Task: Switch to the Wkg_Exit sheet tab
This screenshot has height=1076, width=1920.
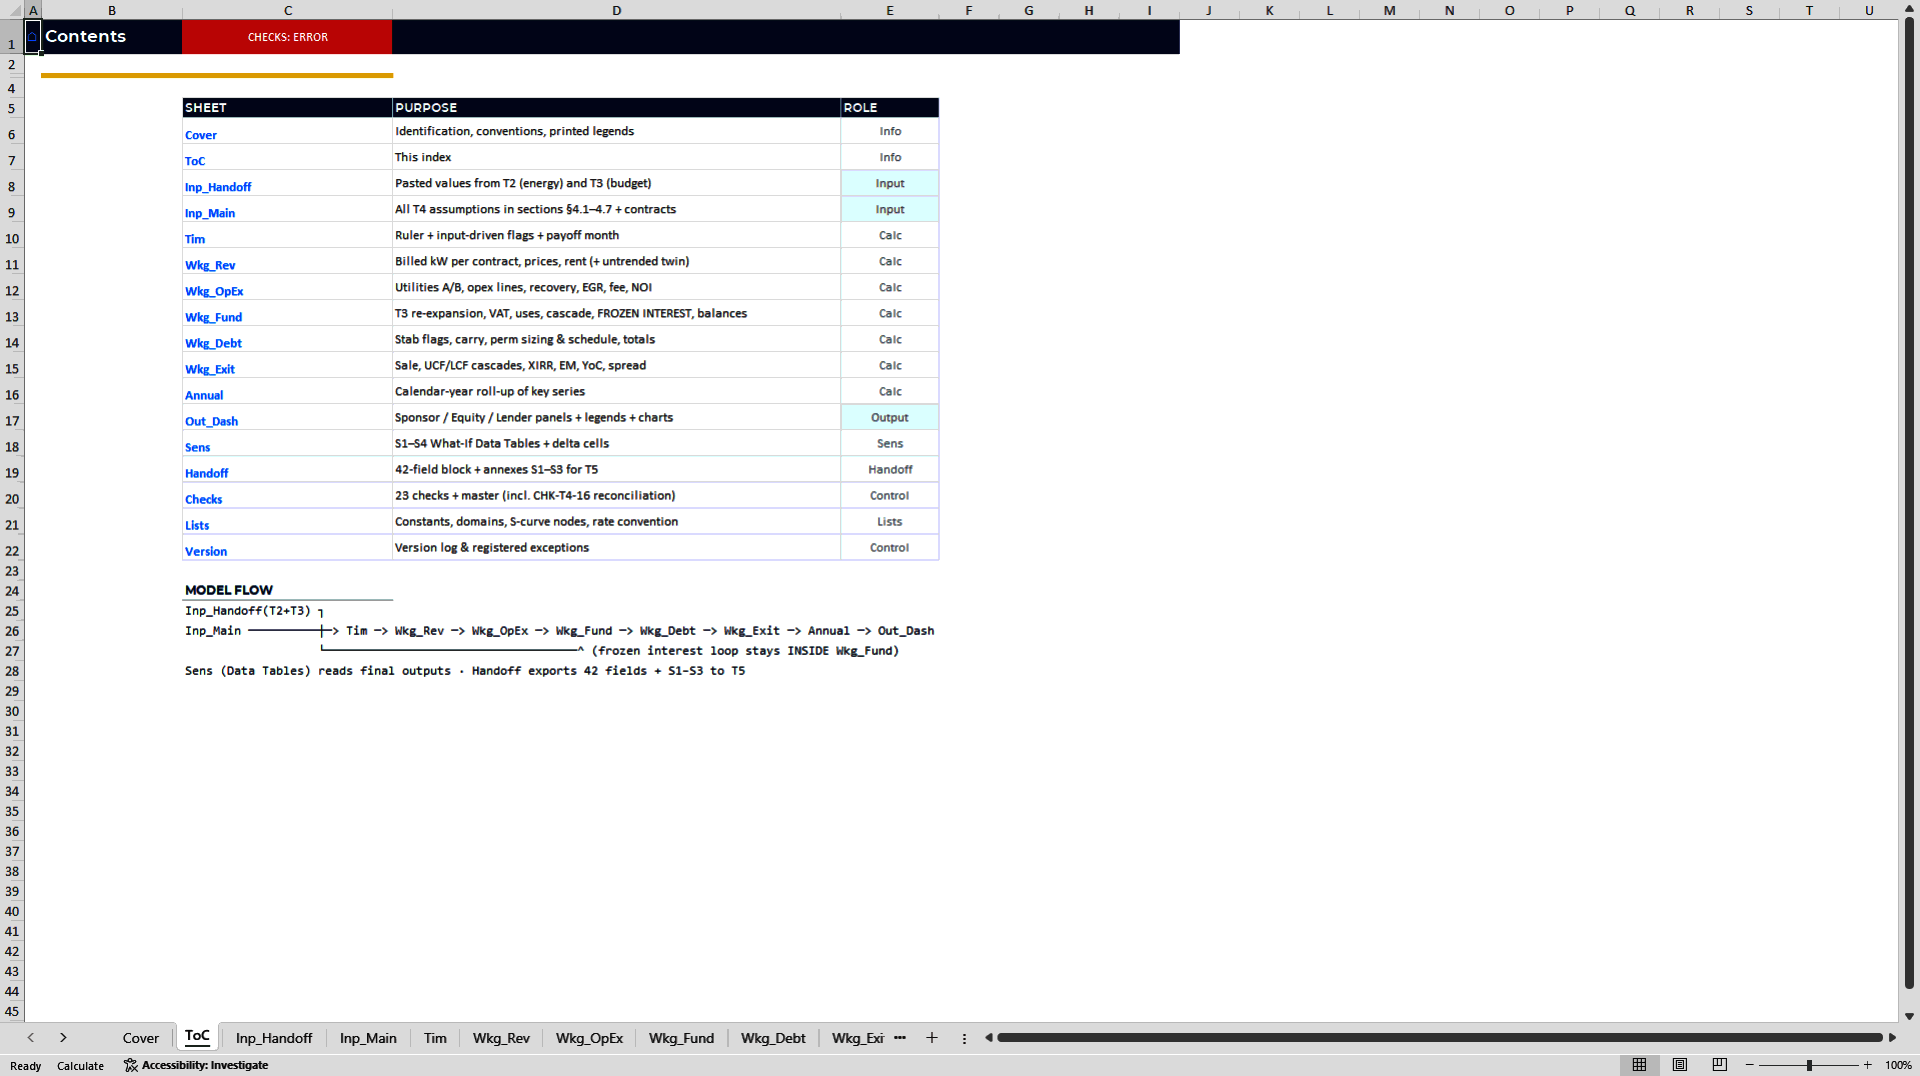Action: point(857,1038)
